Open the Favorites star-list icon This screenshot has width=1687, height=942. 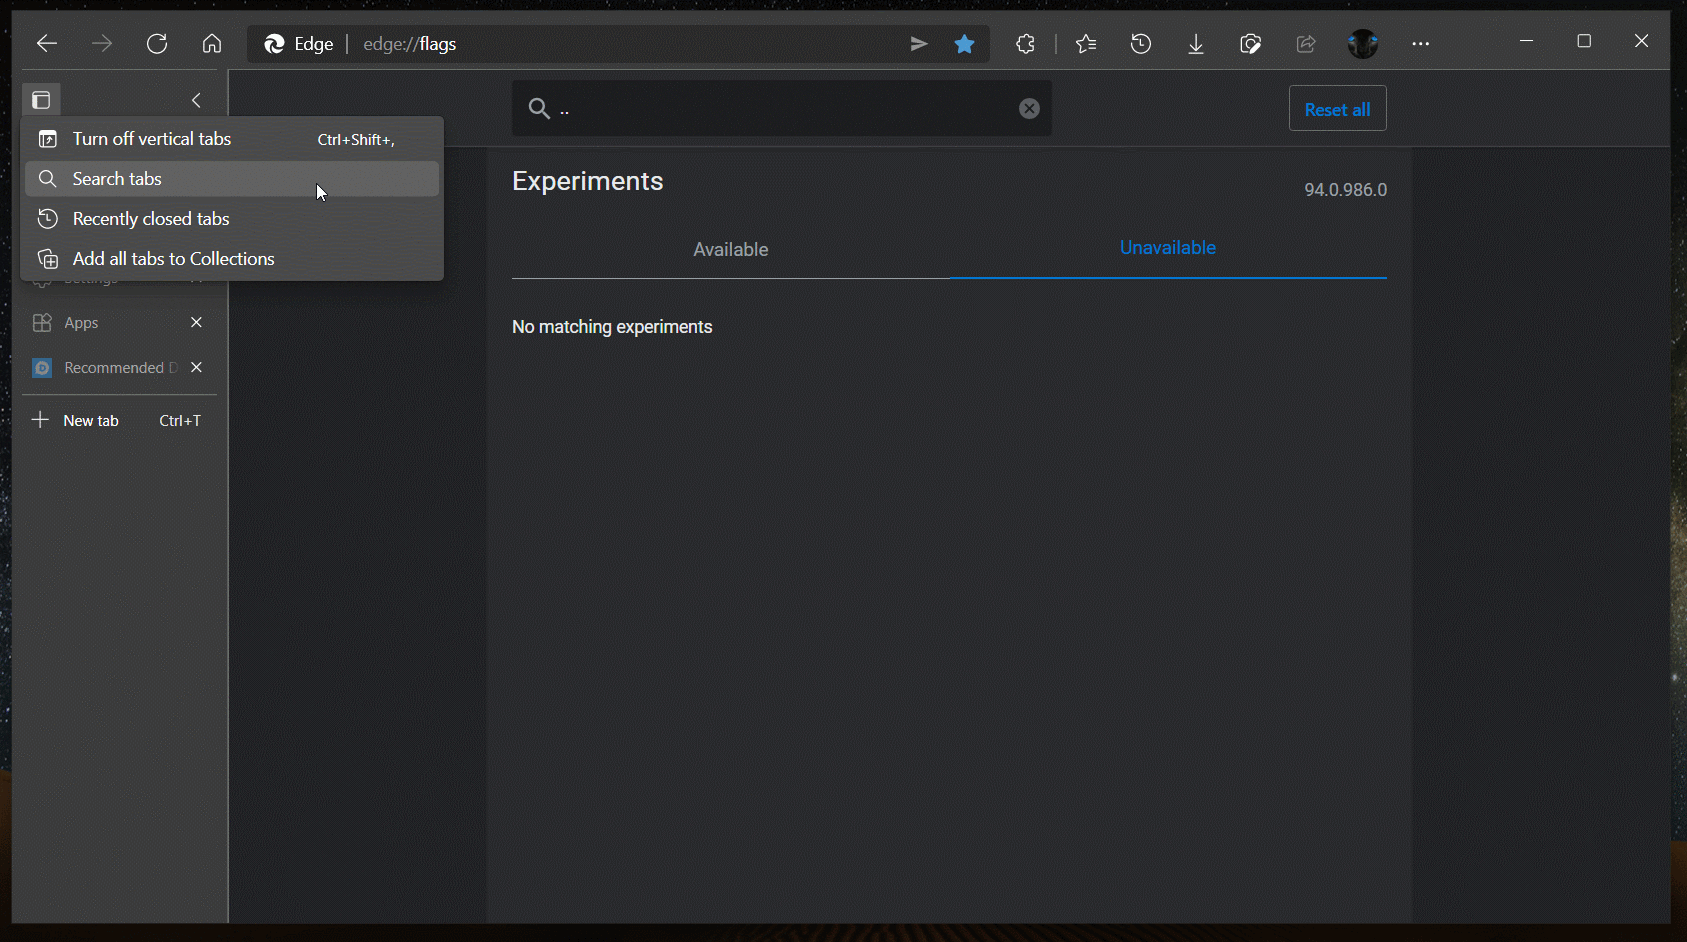(x=1086, y=44)
